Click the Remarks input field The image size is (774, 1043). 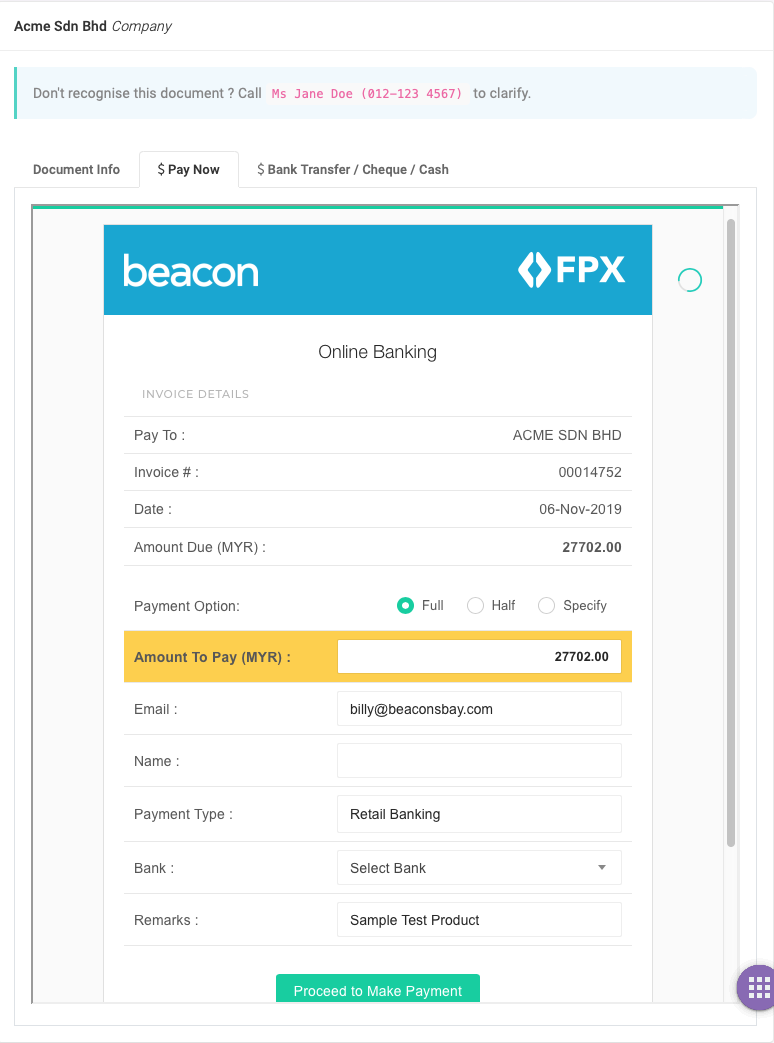[x=479, y=920]
